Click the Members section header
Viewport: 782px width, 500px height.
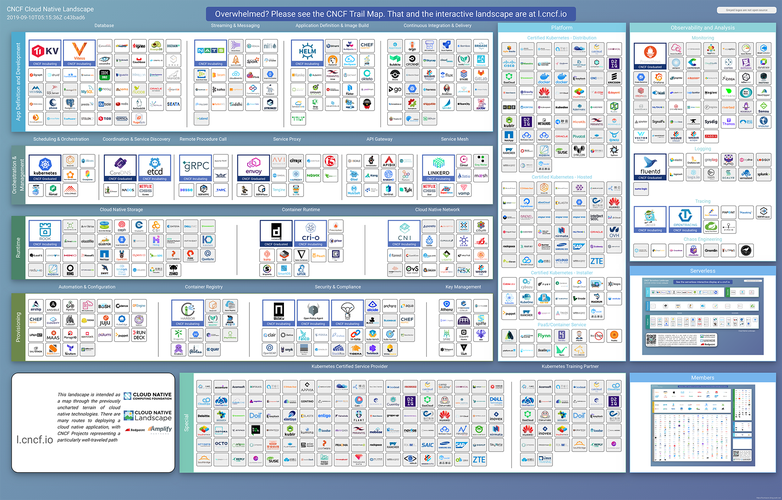703,377
